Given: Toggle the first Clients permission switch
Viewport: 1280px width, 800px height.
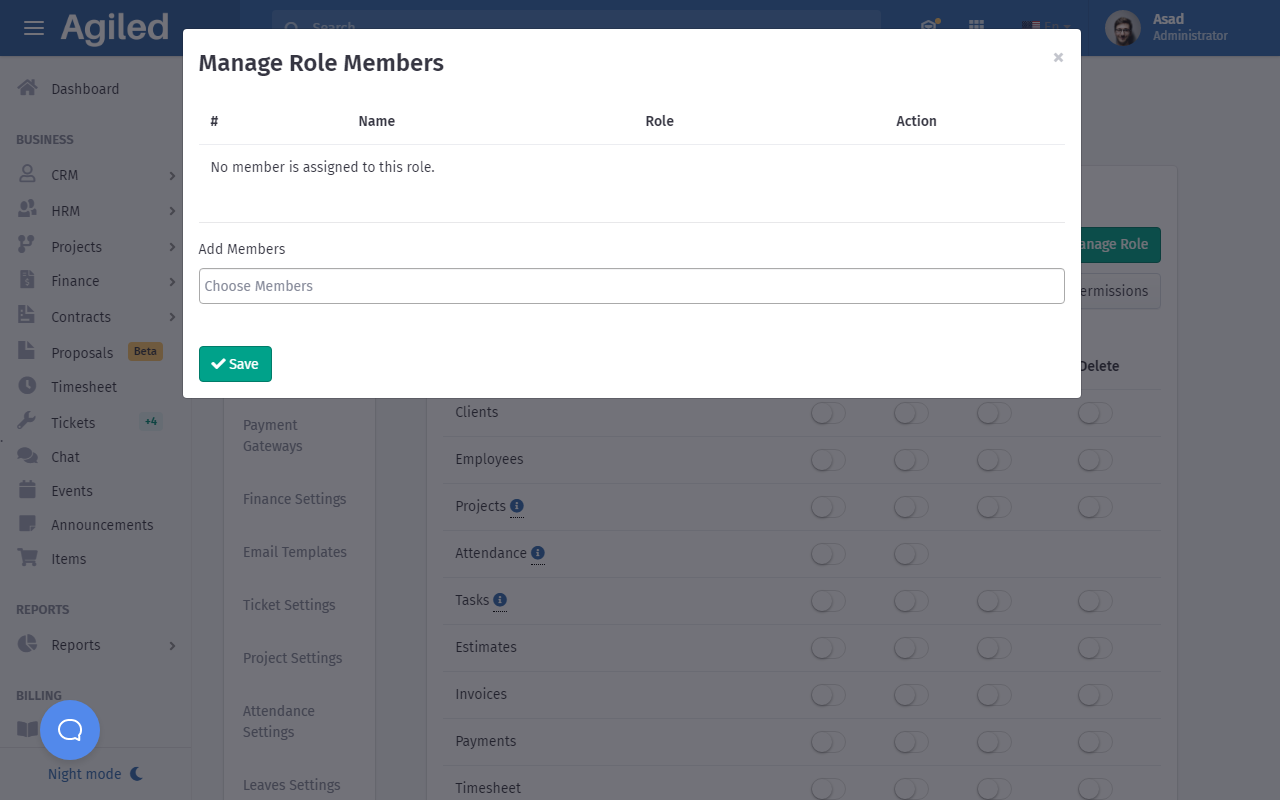Looking at the screenshot, I should [x=828, y=413].
